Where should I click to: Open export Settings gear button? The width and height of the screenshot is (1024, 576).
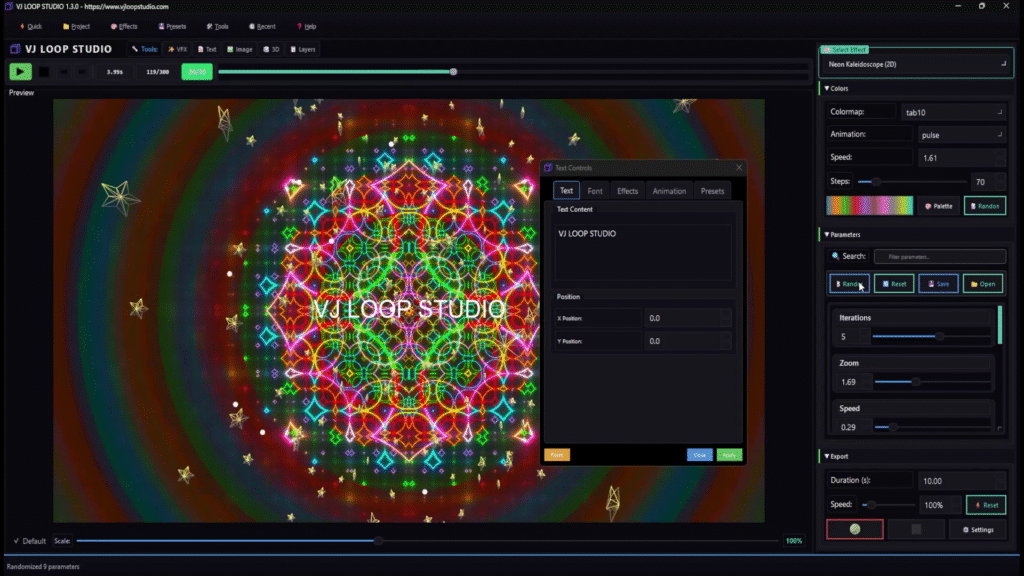click(x=977, y=529)
